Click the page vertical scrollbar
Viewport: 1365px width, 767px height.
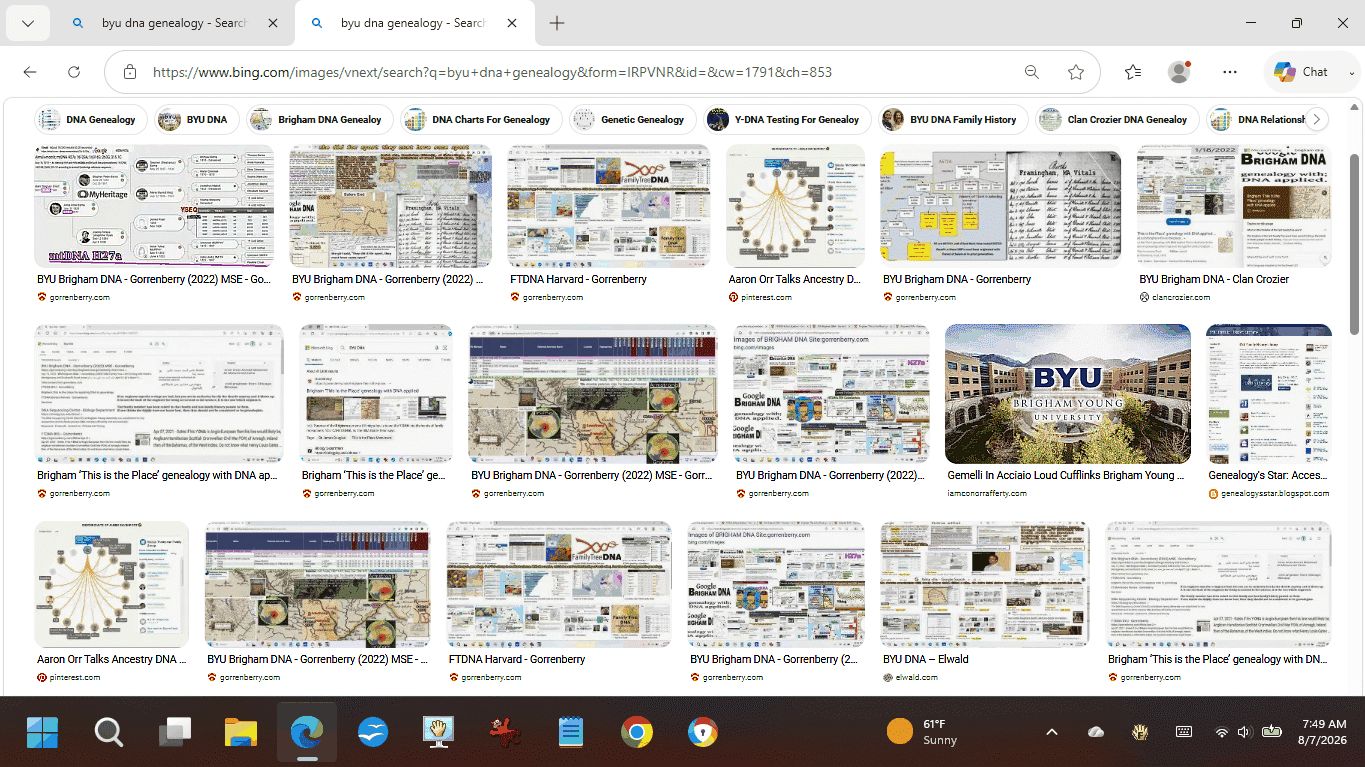pos(1355,244)
